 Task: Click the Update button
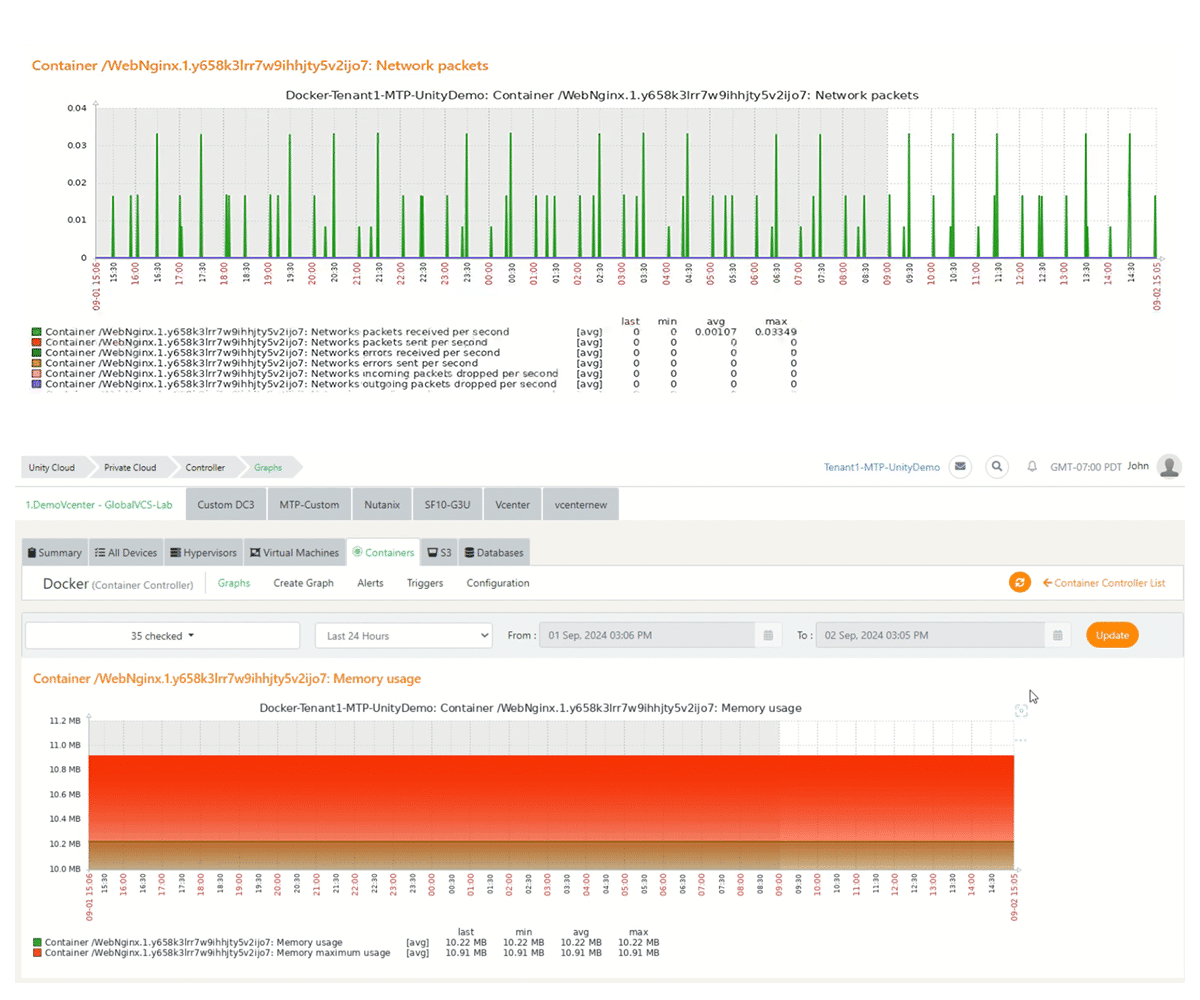(x=1112, y=635)
